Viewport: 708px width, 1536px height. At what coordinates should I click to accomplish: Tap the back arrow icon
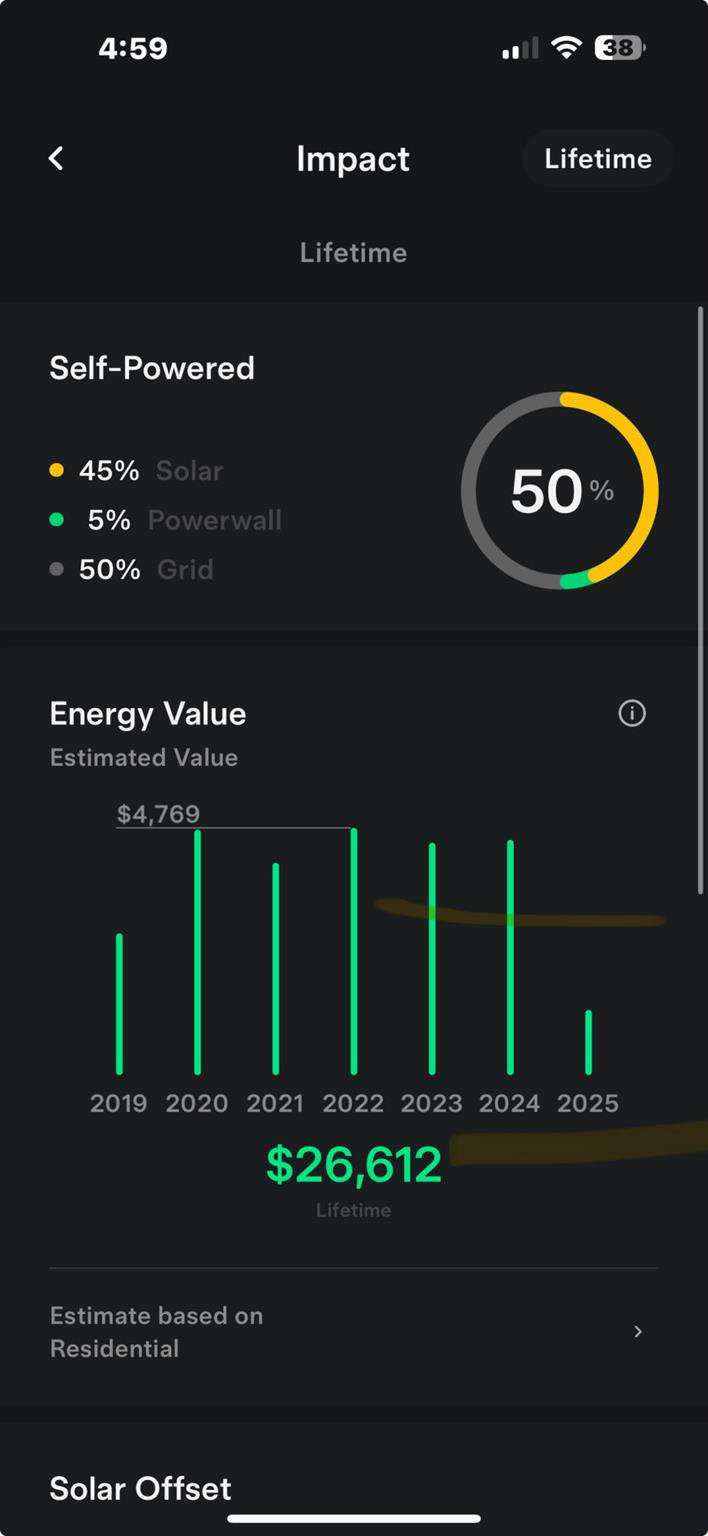tap(56, 158)
